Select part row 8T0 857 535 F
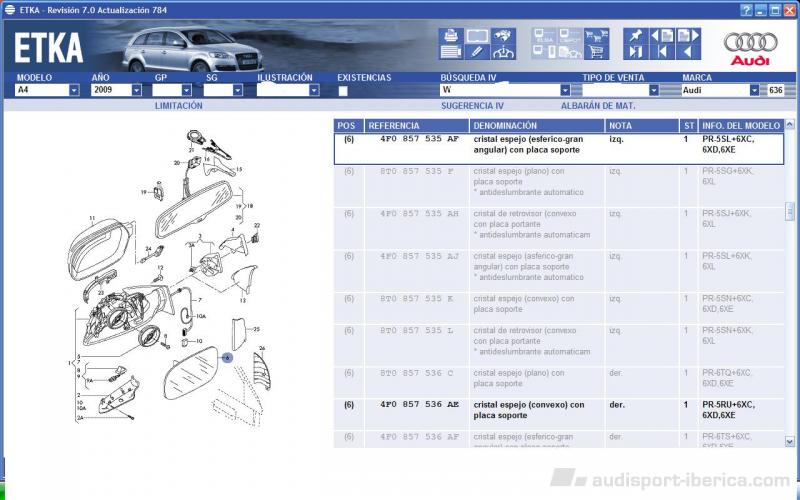800x500 pixels. pyautogui.click(x=559, y=186)
